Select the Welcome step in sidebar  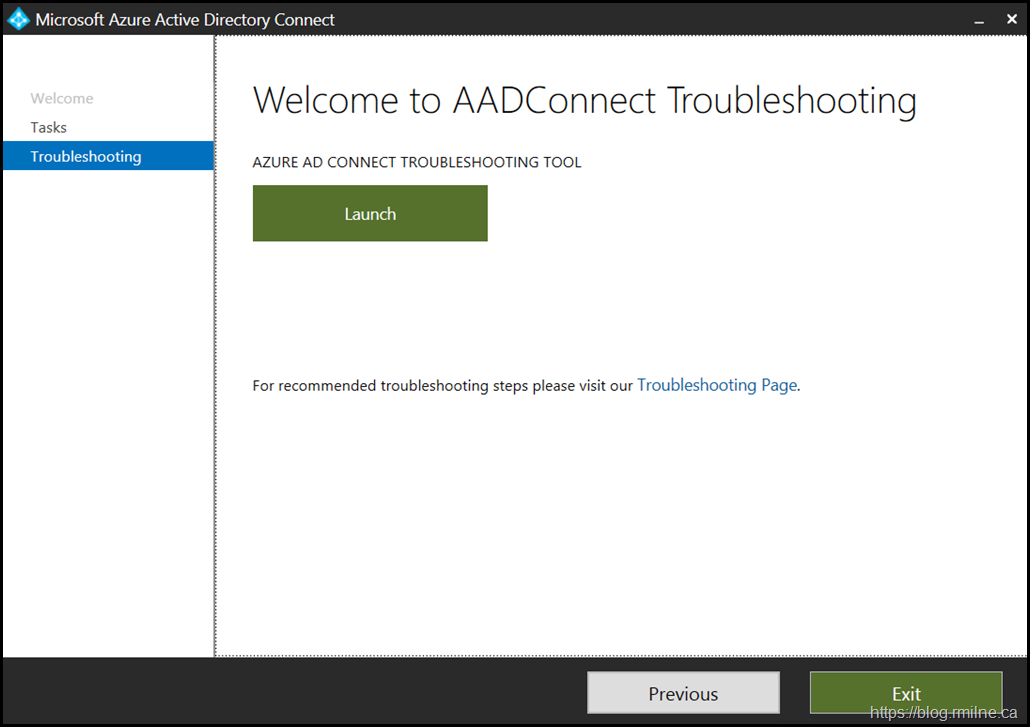tap(62, 98)
